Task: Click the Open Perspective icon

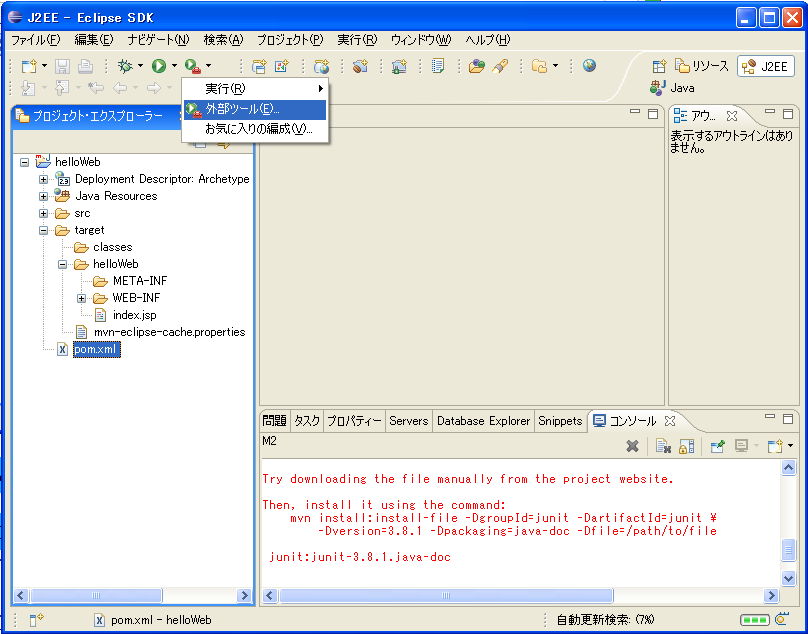Action: tap(659, 66)
